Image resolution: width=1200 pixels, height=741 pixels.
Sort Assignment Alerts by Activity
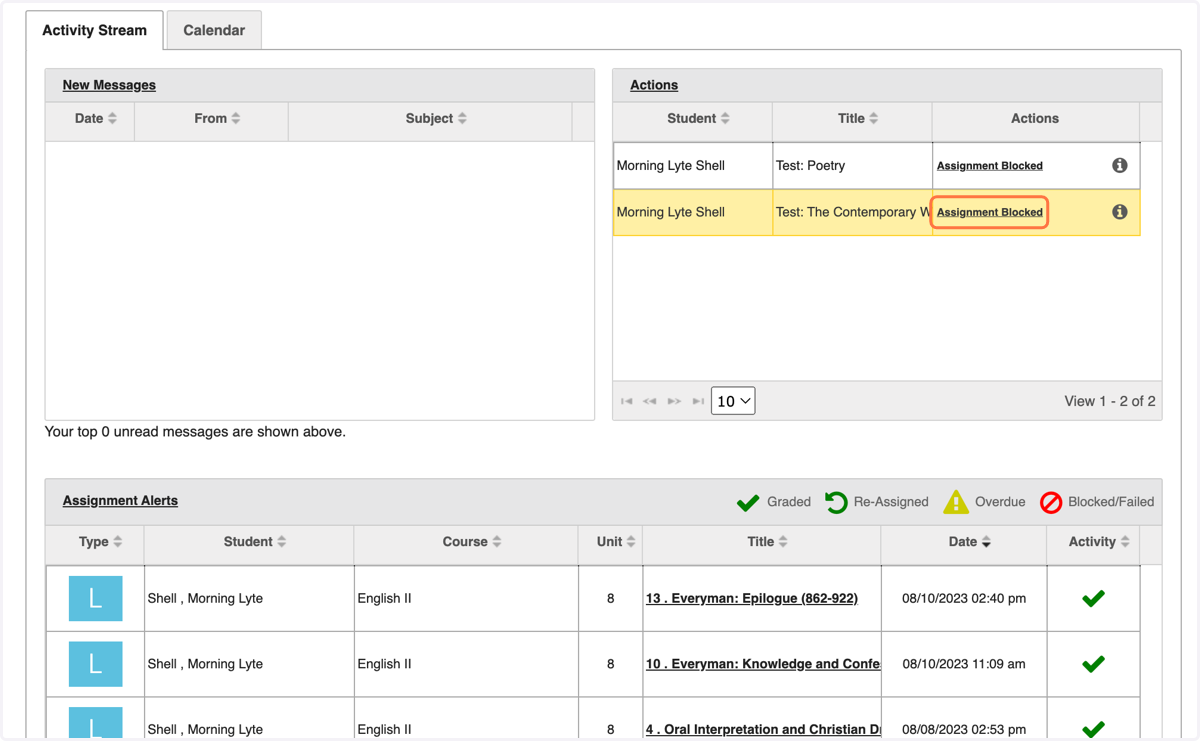click(x=1099, y=542)
